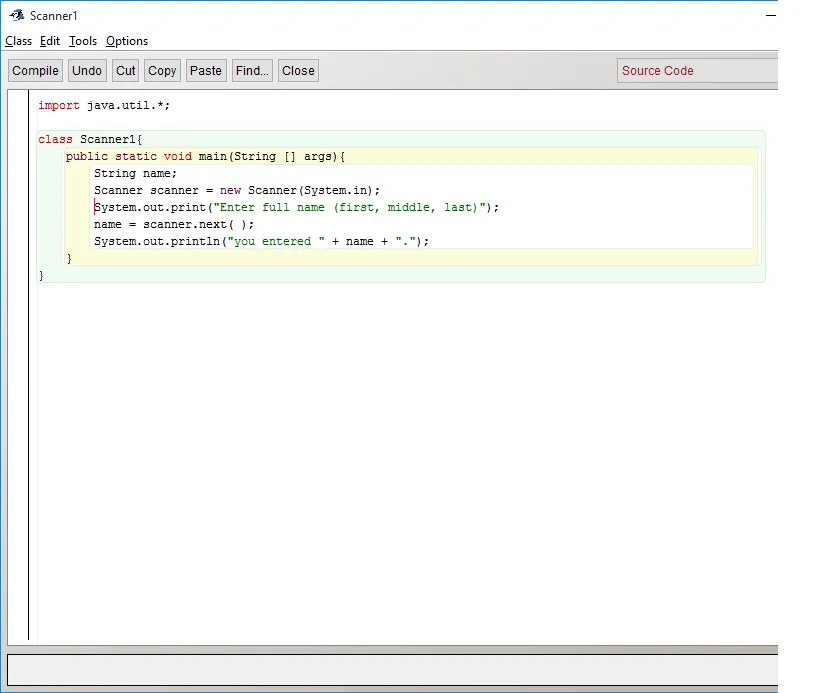This screenshot has height=693, width=819.
Task: Open the Tools menu
Action: [x=83, y=41]
